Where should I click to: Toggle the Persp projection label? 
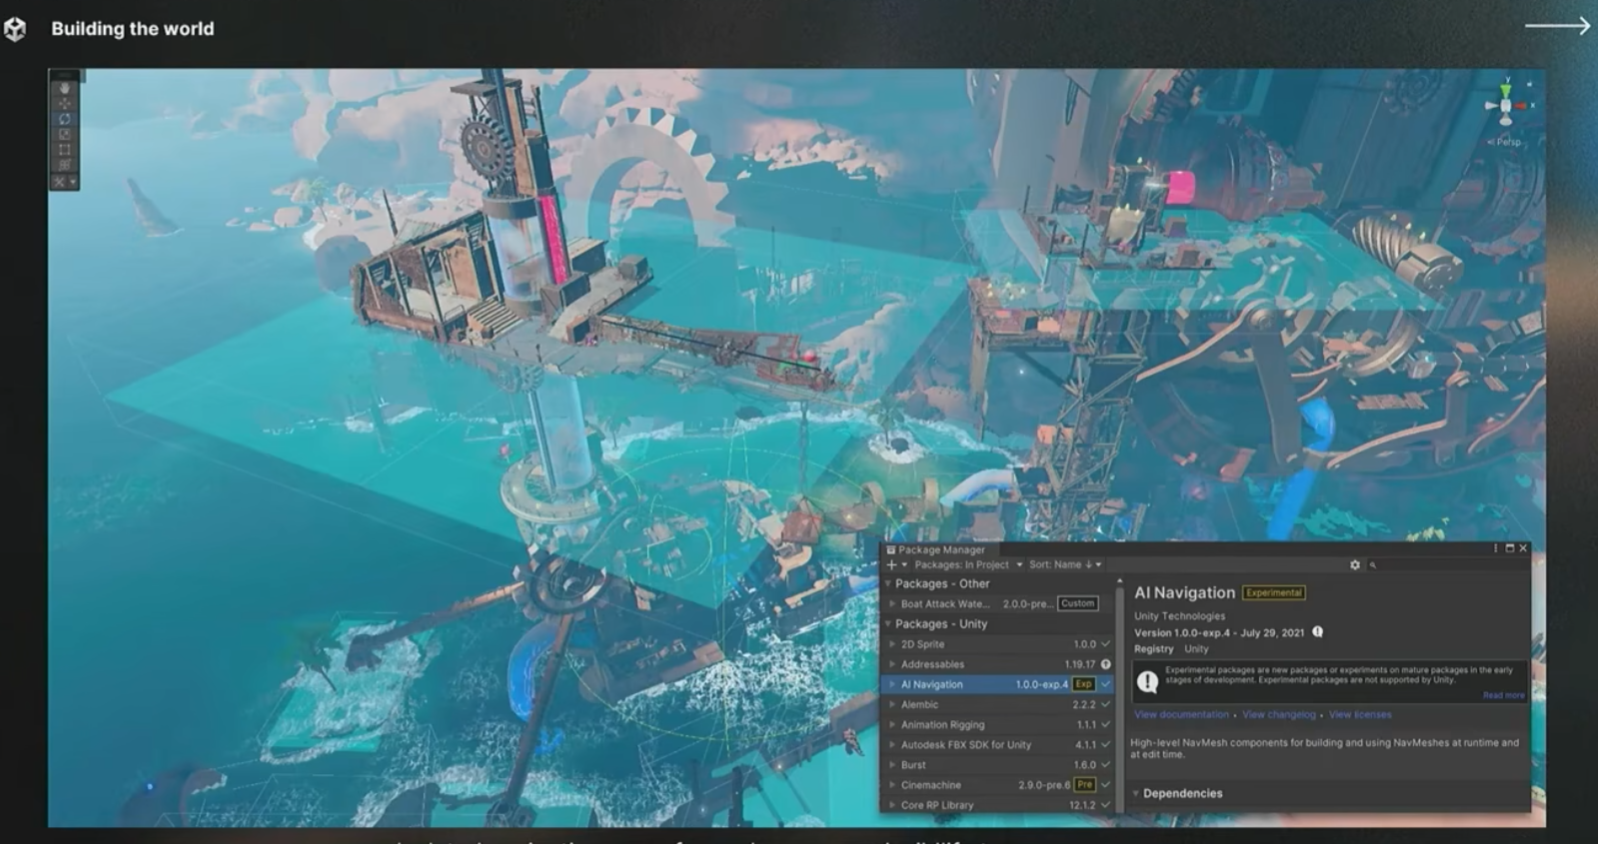pos(1506,141)
